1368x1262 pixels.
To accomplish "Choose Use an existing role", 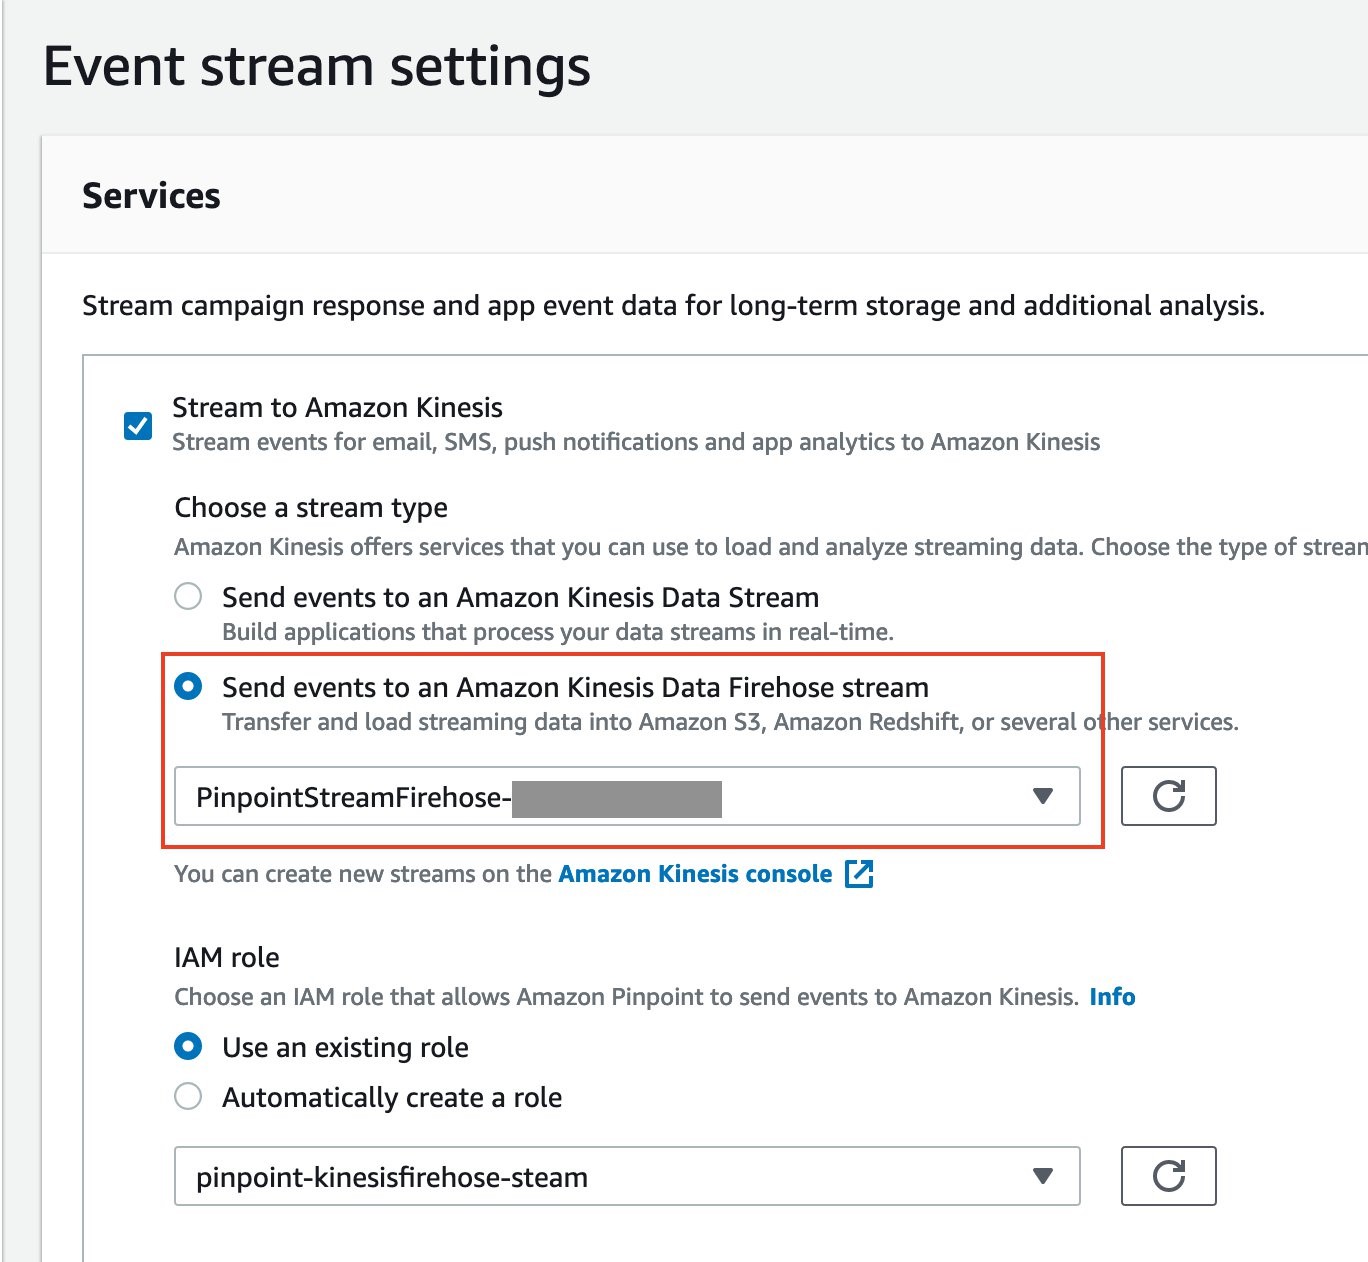I will pos(188,1047).
